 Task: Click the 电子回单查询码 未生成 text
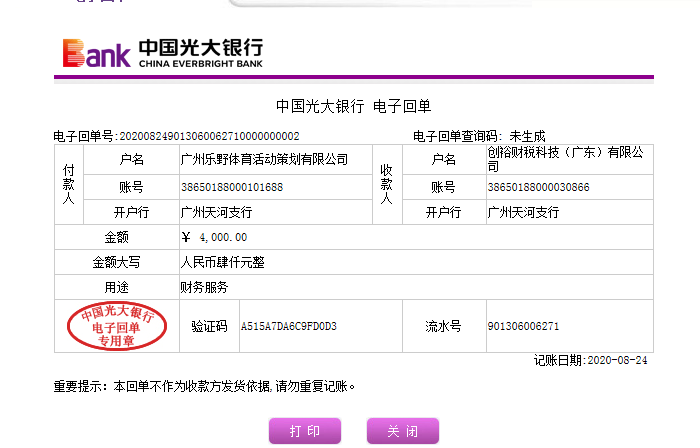(479, 136)
